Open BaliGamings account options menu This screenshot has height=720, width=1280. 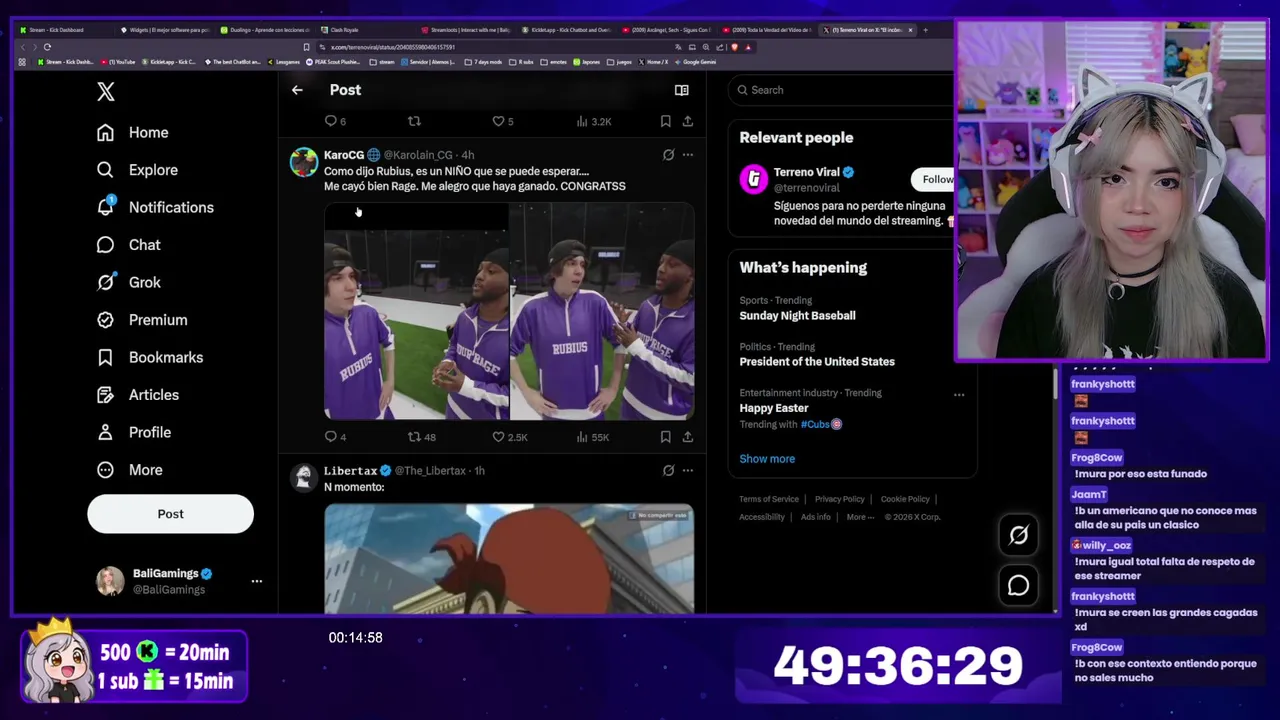coord(256,581)
